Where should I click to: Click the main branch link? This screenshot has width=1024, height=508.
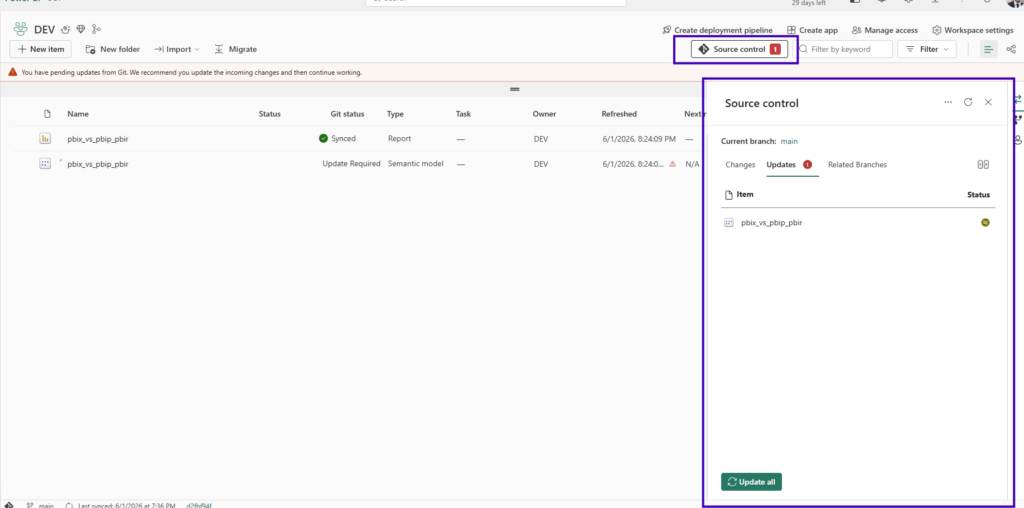tap(789, 141)
